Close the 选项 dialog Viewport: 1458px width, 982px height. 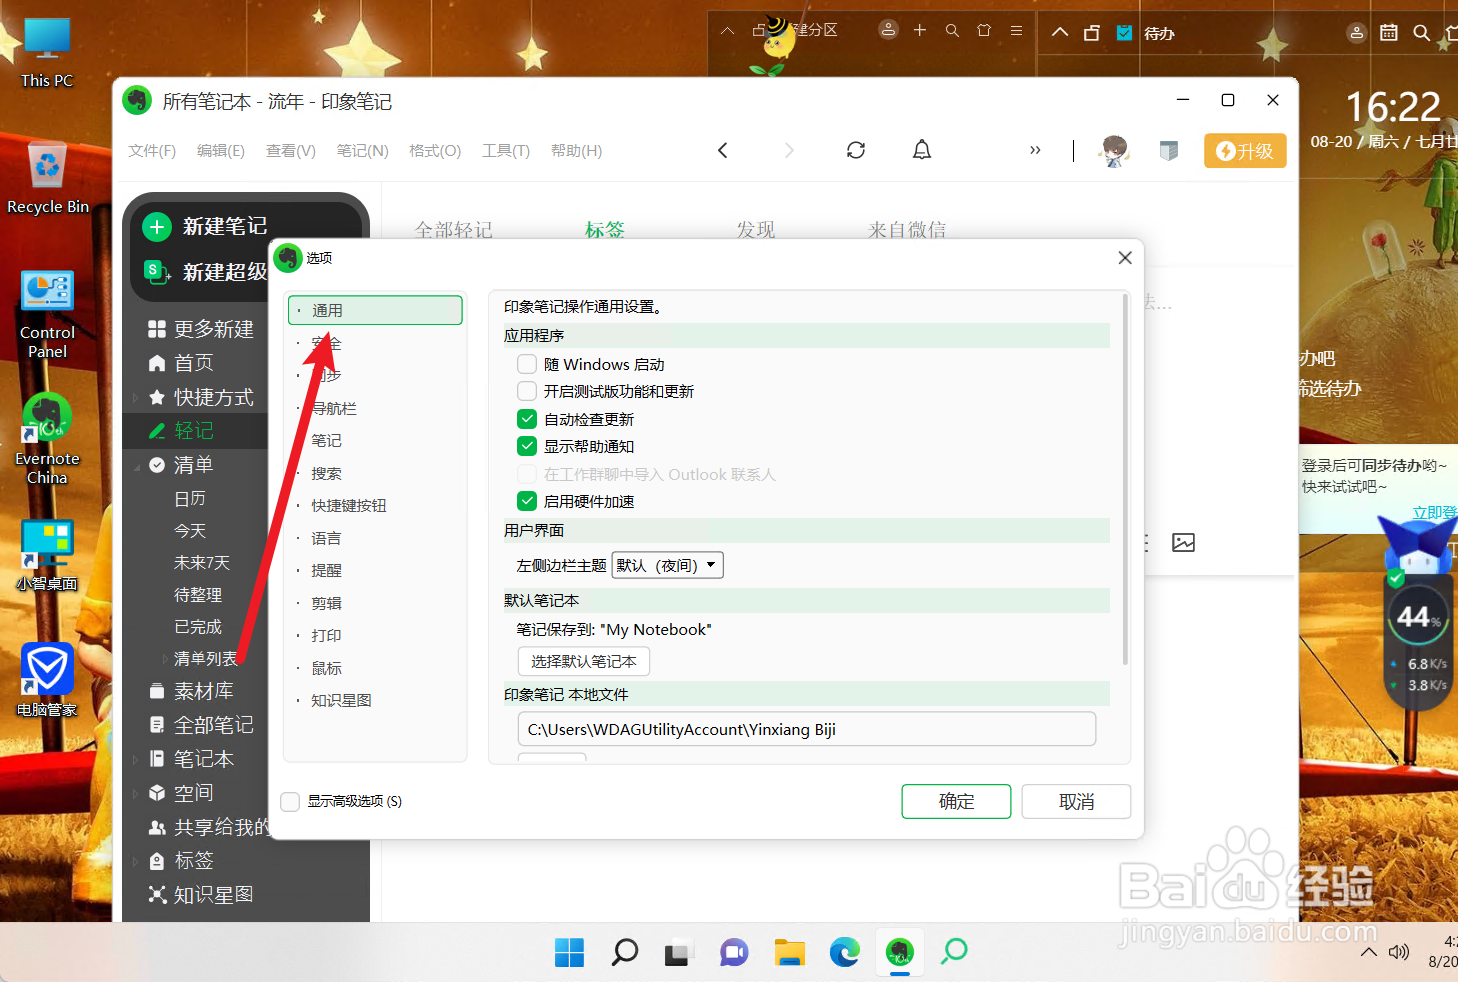coord(1125,258)
